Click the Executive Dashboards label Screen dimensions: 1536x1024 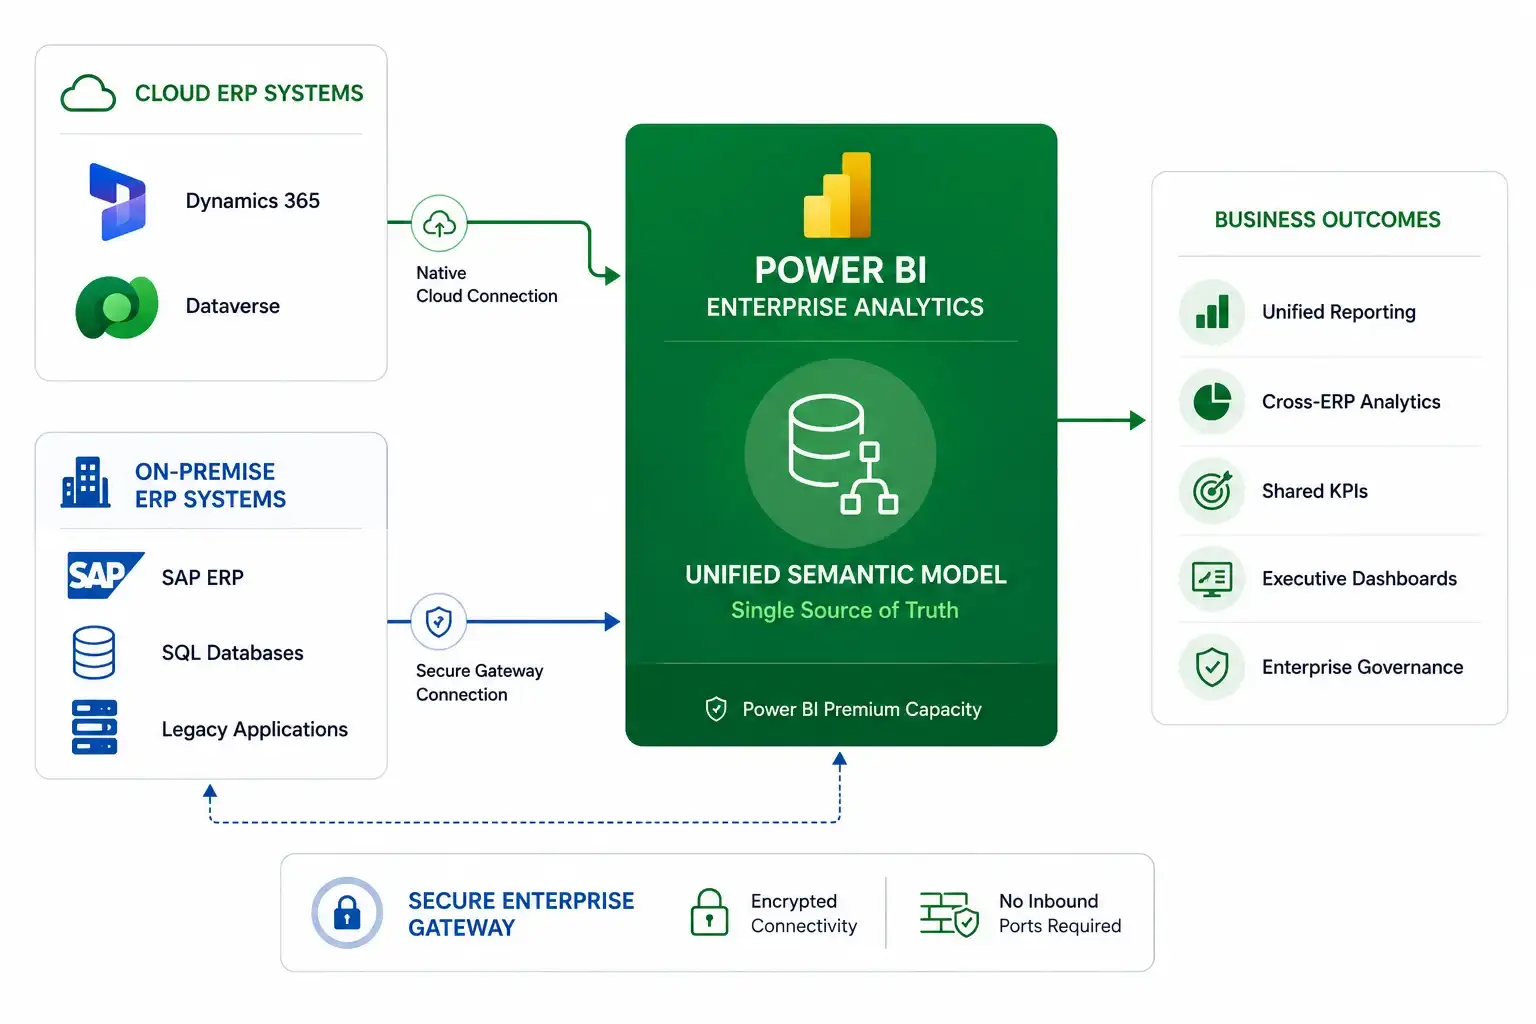[x=1359, y=579]
